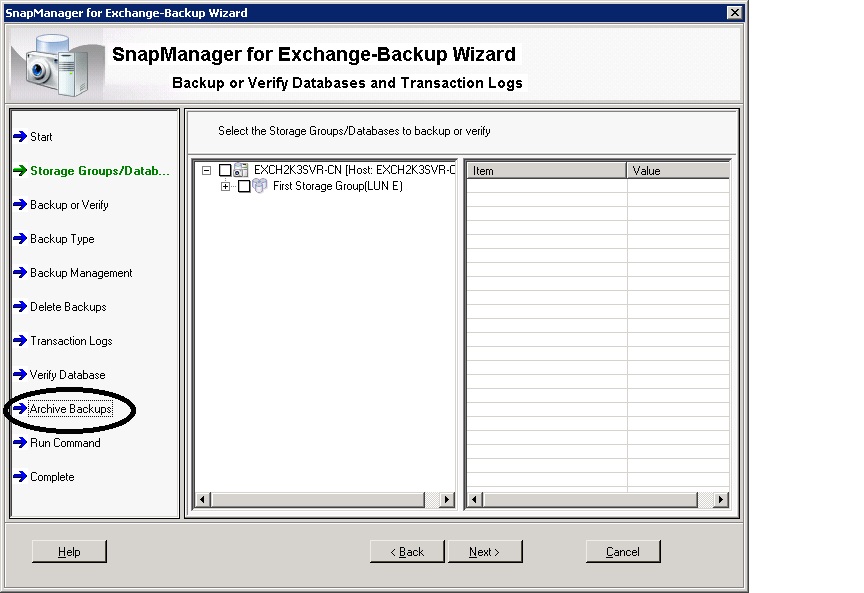Image resolution: width=864 pixels, height=593 pixels.
Task: Click the Item/Value pane right scroll arrow
Action: coord(720,499)
